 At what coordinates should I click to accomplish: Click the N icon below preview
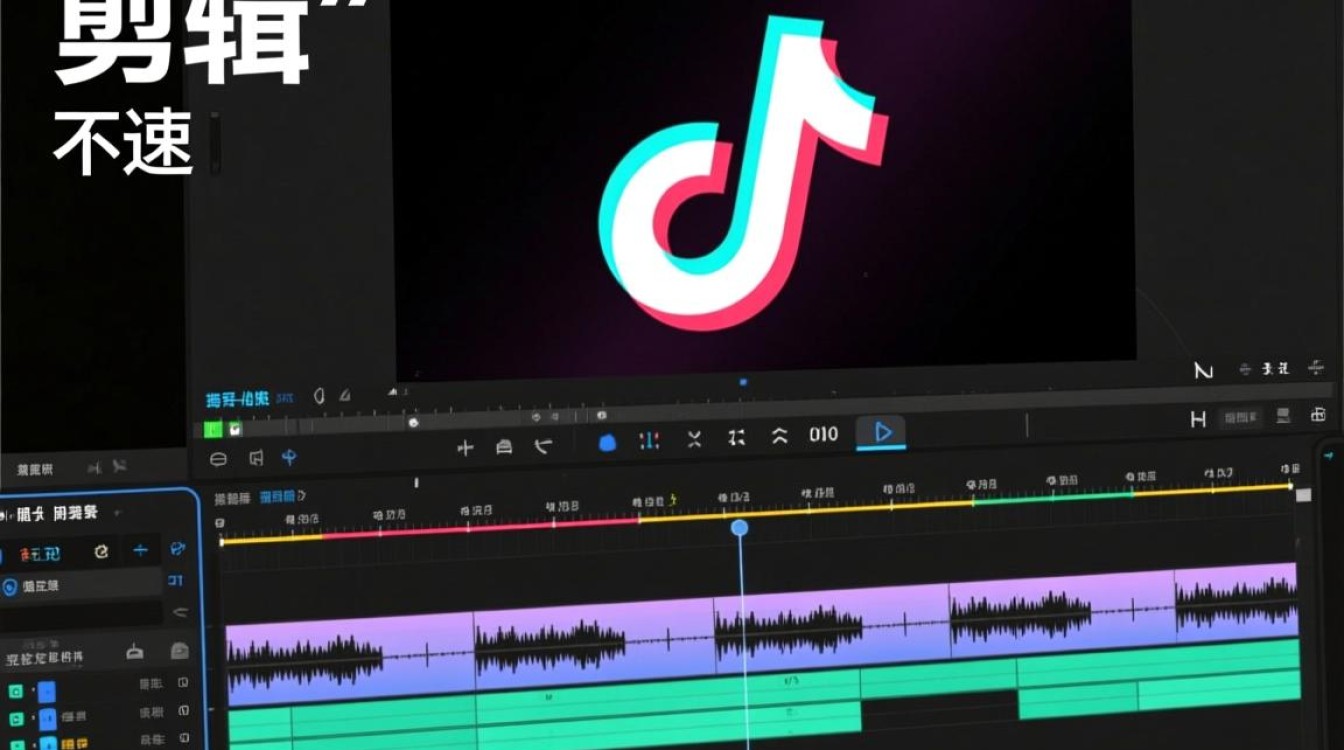(x=1204, y=371)
